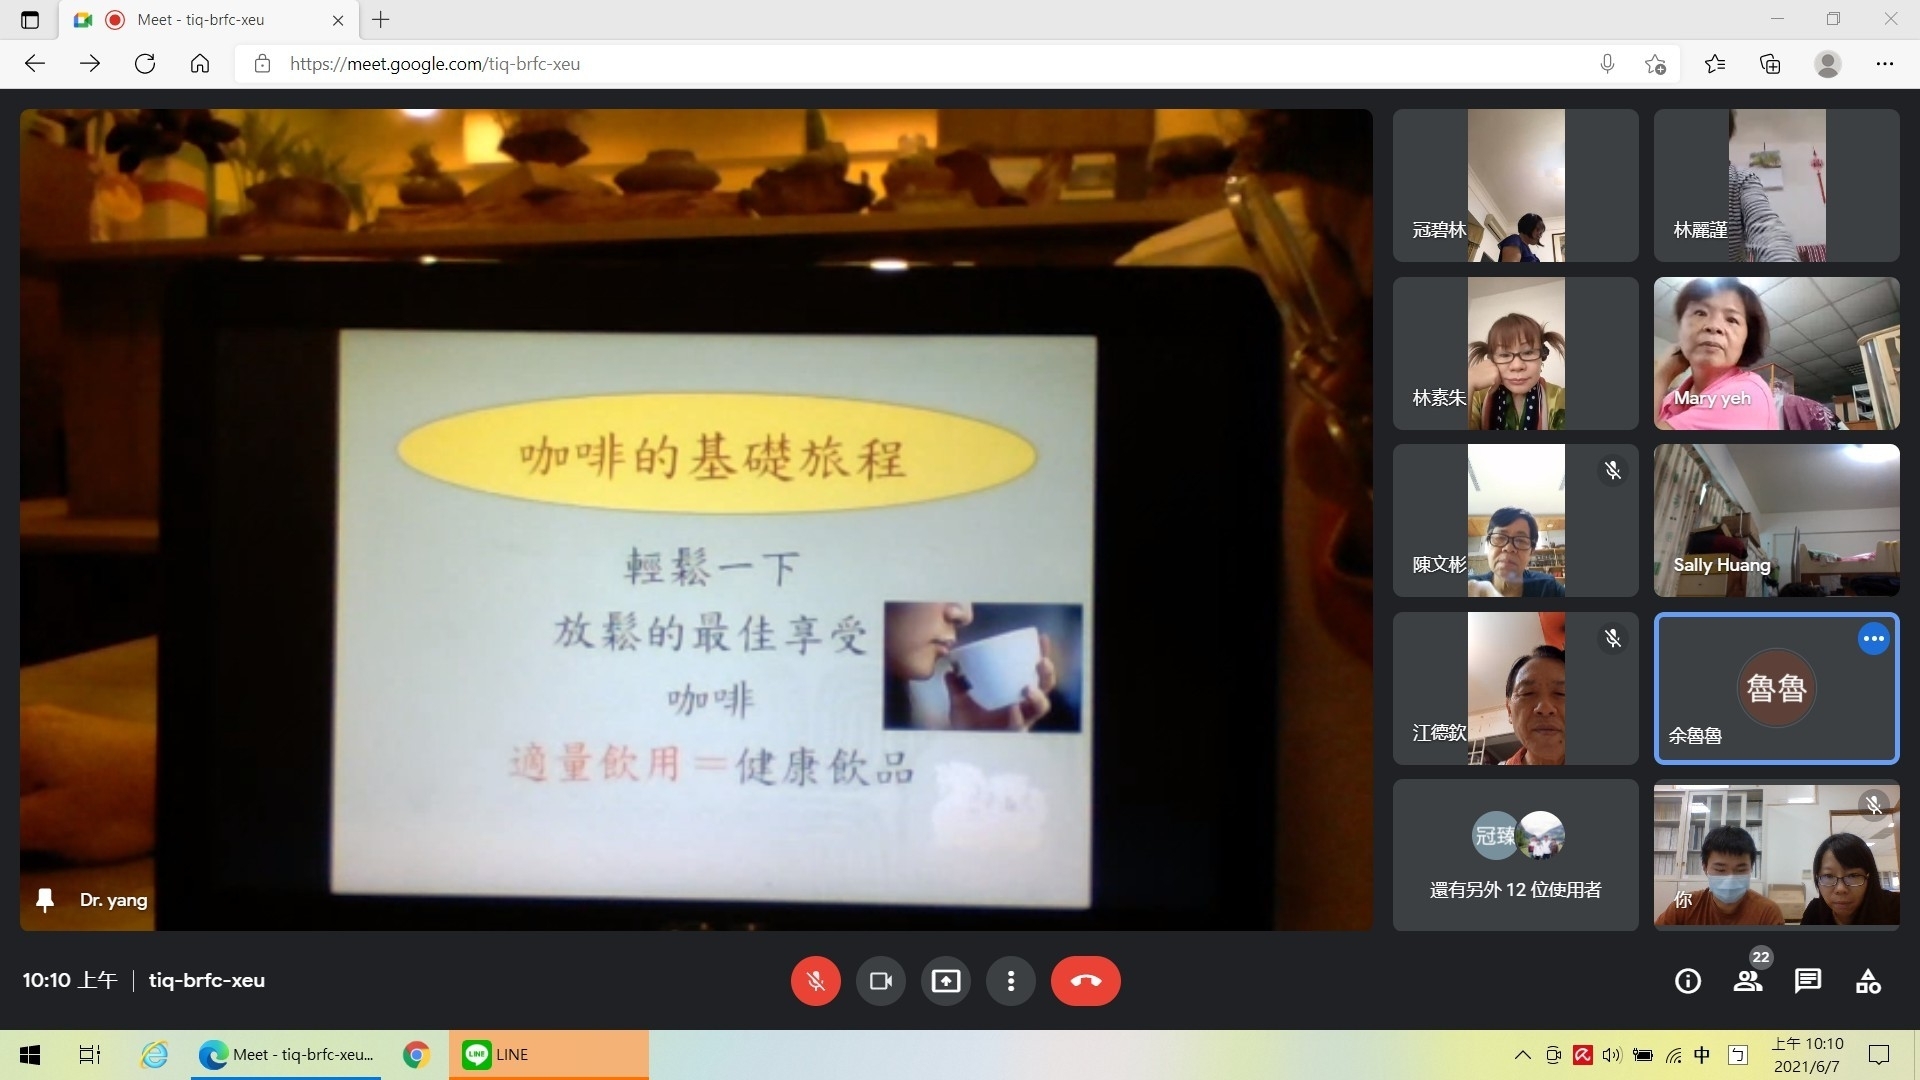The image size is (1920, 1080).
Task: View site information lock icon
Action: pos(262,64)
